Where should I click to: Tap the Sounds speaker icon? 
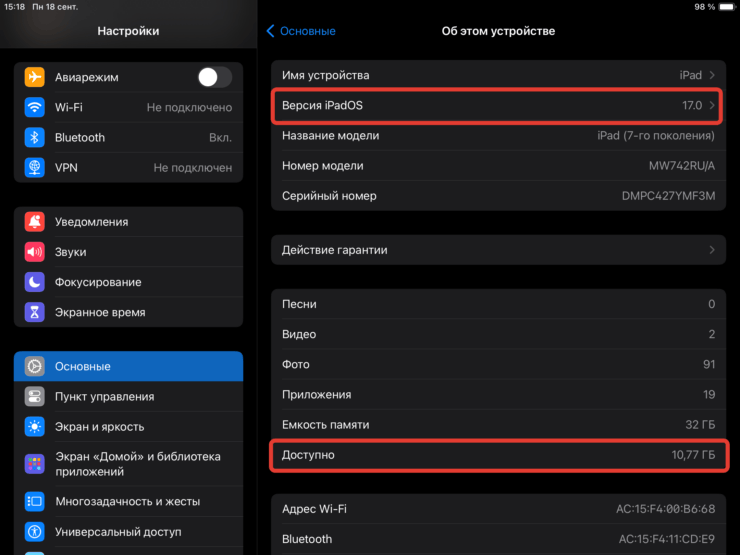35,252
